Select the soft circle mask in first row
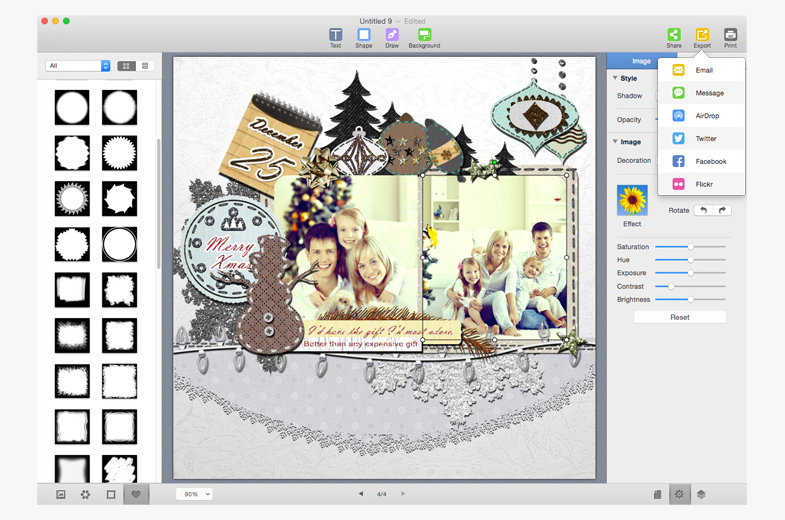 click(x=72, y=107)
